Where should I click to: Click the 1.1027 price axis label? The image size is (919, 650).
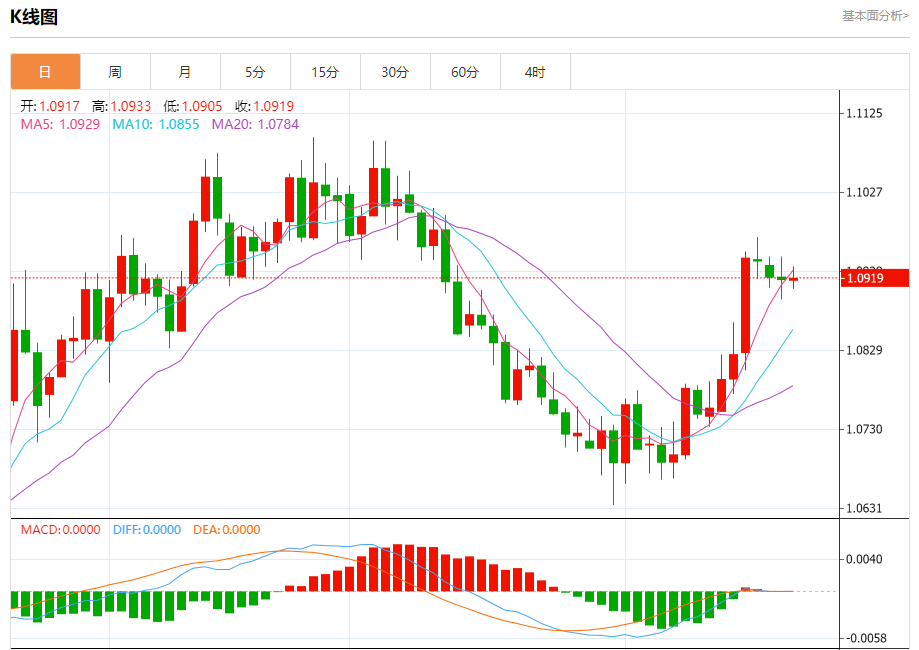pyautogui.click(x=864, y=192)
